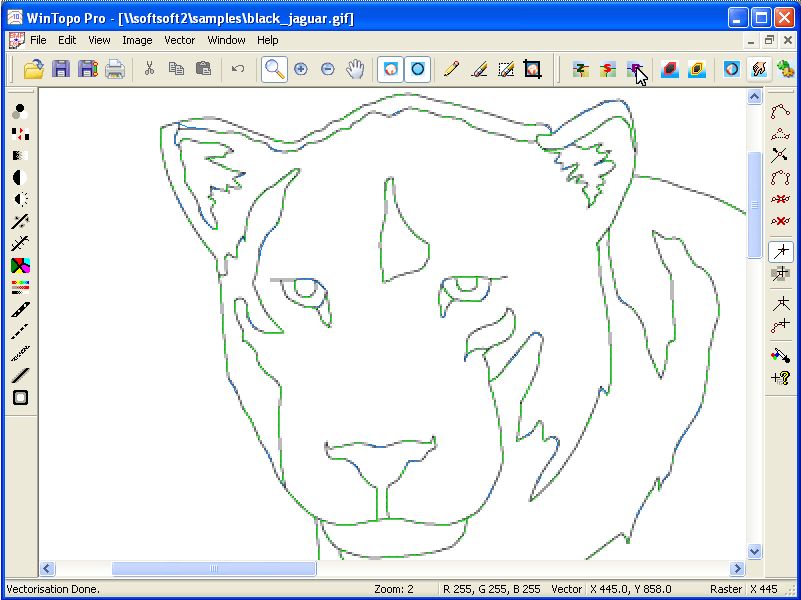Screen dimensions: 801x600
Task: Select the Zoom magnifier tool
Action: [x=273, y=69]
